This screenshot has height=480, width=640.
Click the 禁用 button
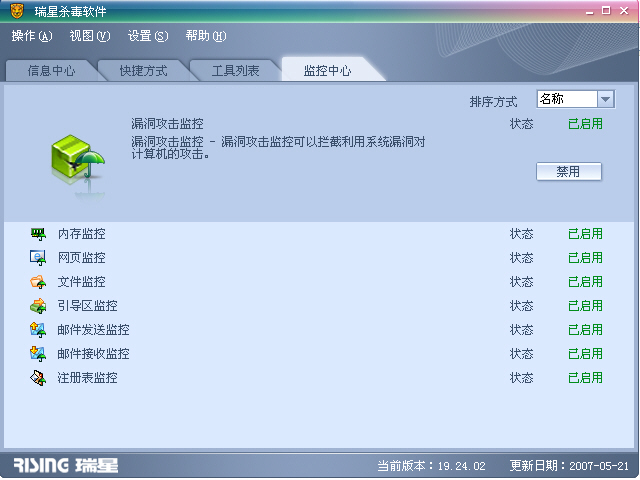pyautogui.click(x=569, y=171)
